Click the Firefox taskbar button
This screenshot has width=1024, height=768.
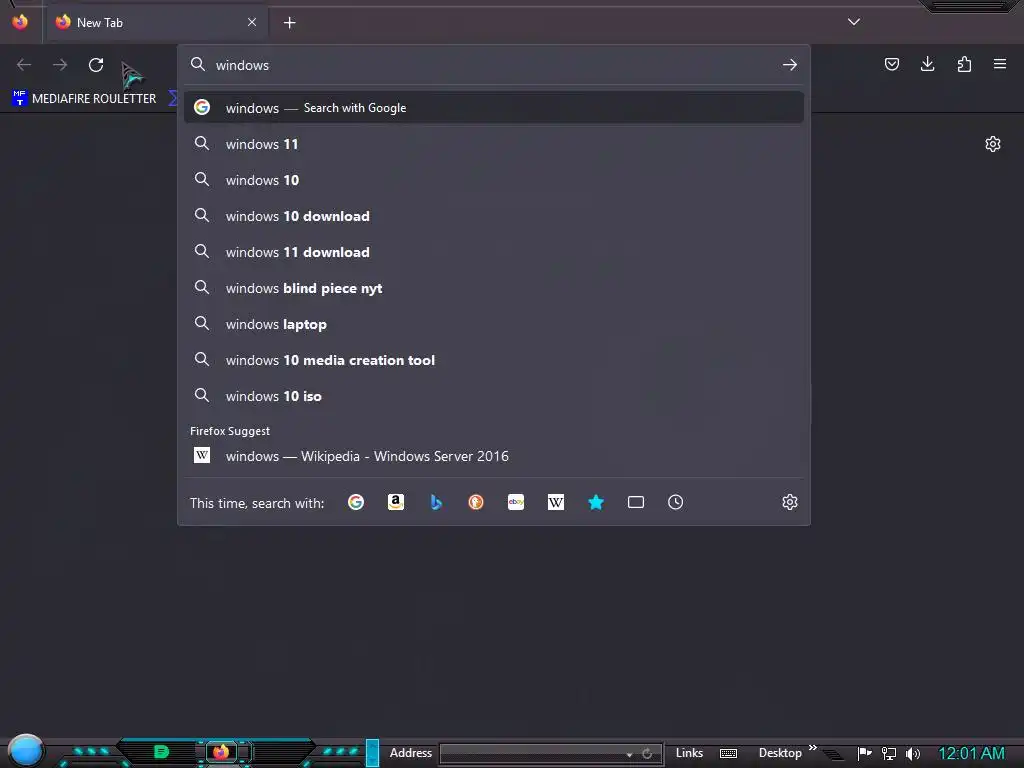(221, 752)
